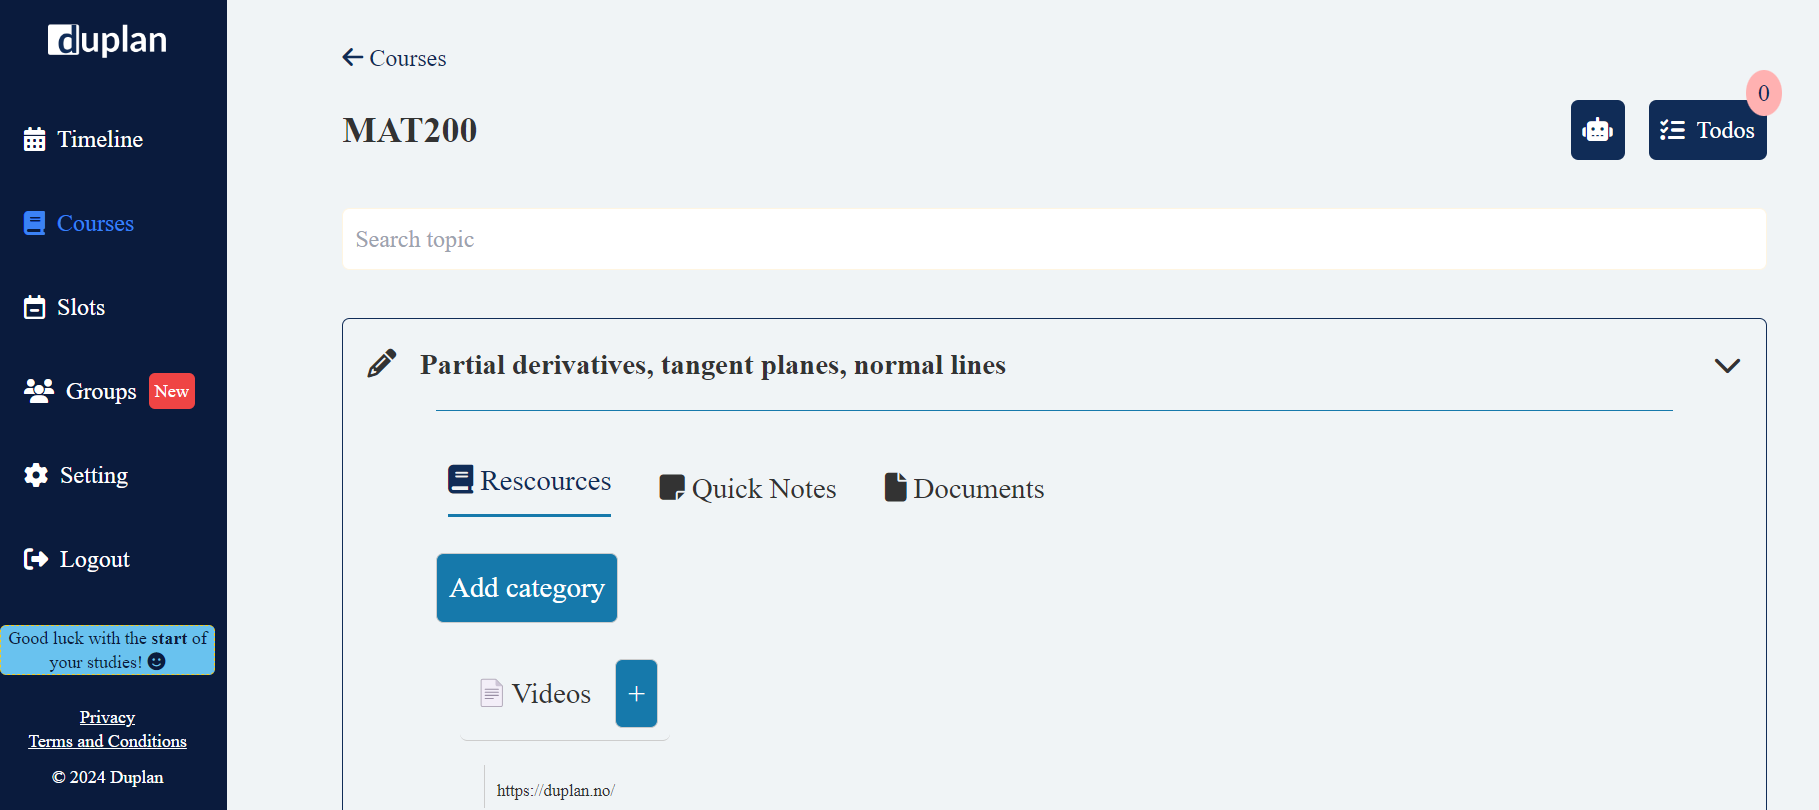Switch to the Quick Notes tab

point(748,488)
